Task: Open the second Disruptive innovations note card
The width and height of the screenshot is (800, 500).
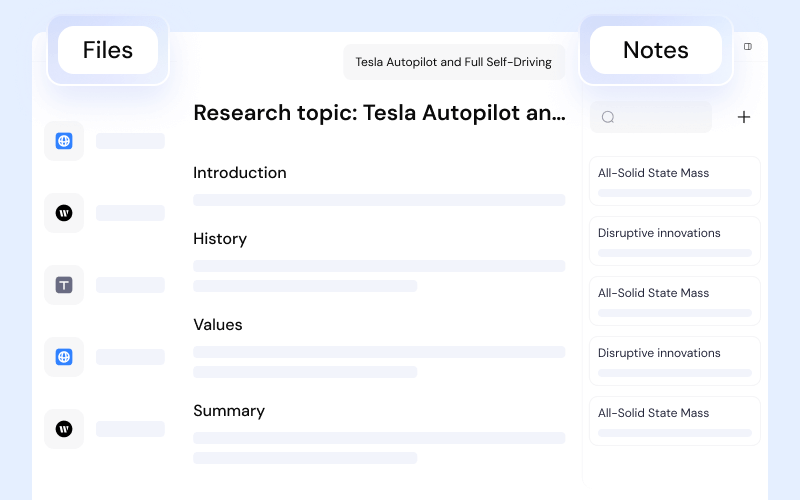Action: (674, 361)
